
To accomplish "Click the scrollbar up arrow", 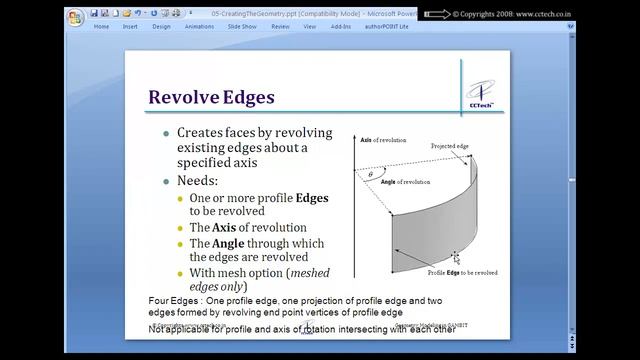I will (572, 36).
